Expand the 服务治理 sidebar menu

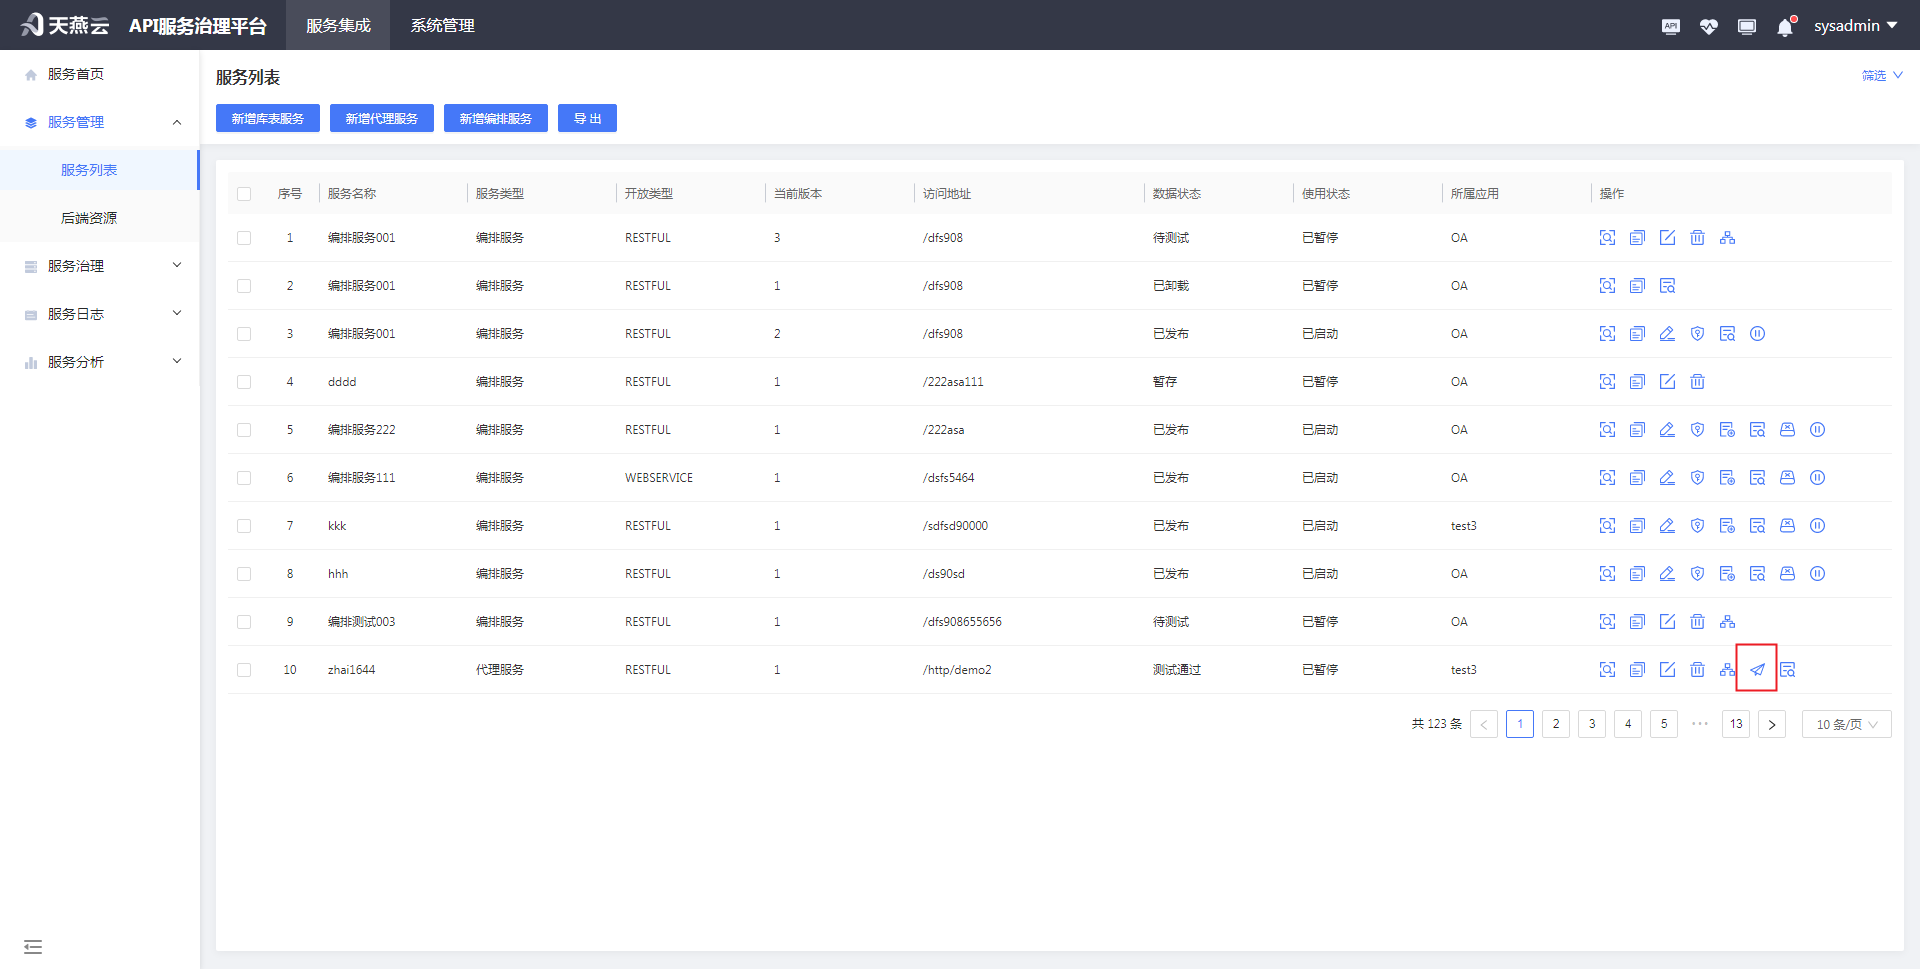100,266
